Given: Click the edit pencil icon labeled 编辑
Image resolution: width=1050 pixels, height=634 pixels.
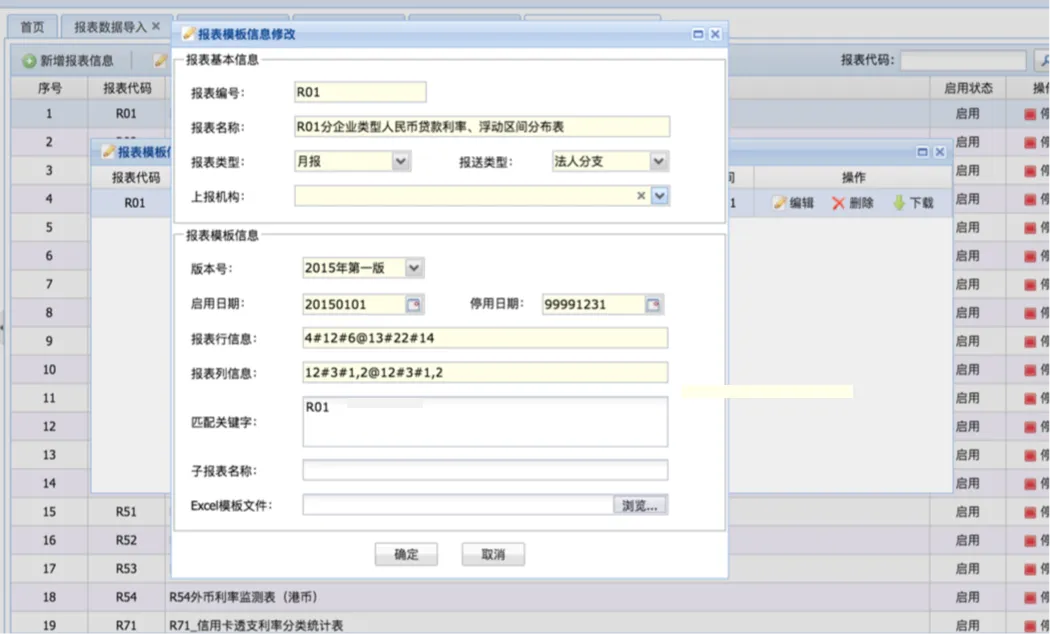Looking at the screenshot, I should (780, 203).
